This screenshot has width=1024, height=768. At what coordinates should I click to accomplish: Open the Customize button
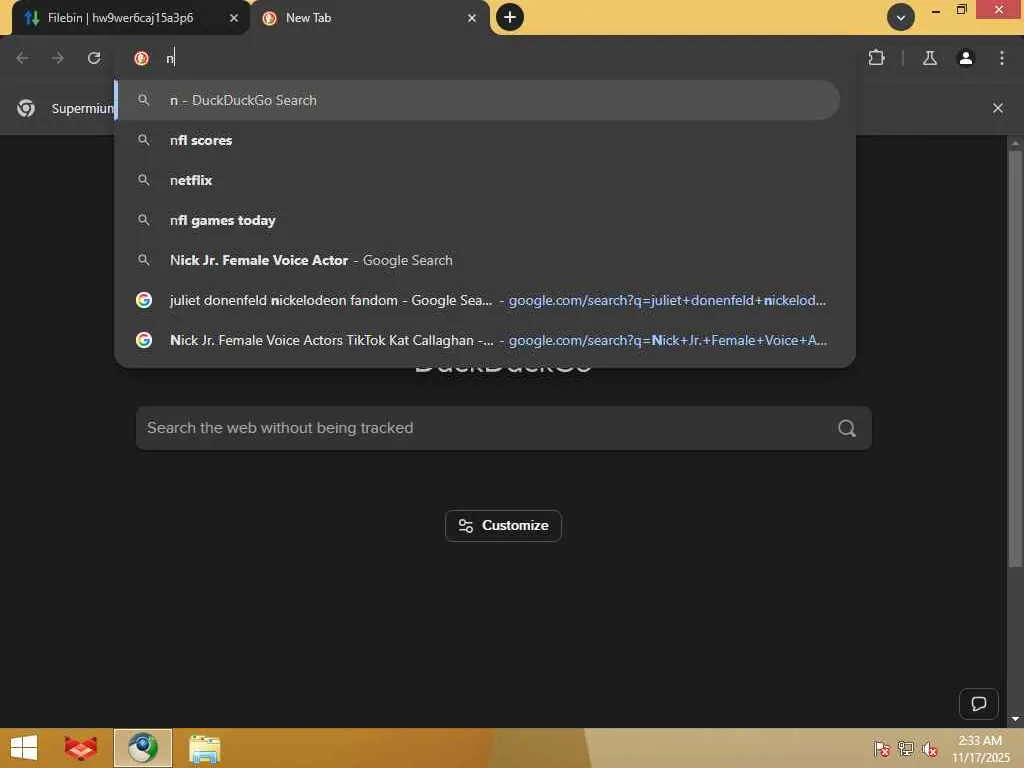(x=503, y=526)
